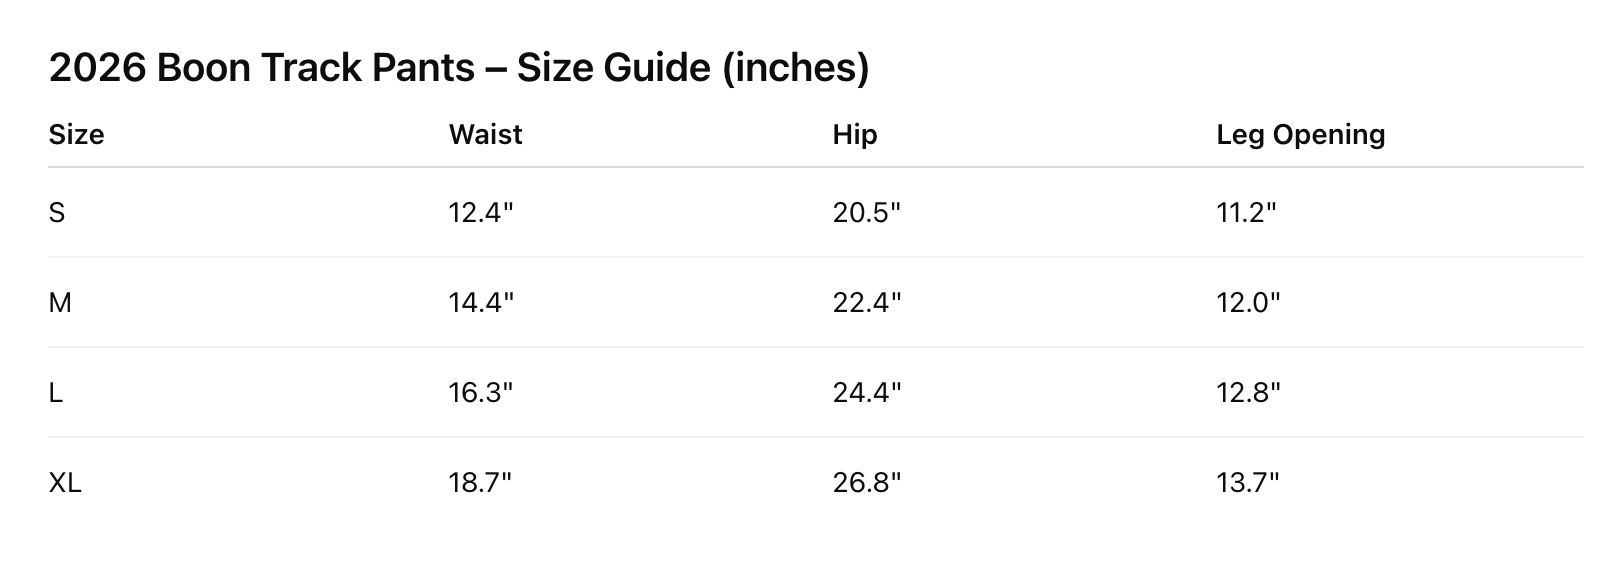The image size is (1612, 584).
Task: Click the 14.4" waist value for M
Action: pos(481,302)
